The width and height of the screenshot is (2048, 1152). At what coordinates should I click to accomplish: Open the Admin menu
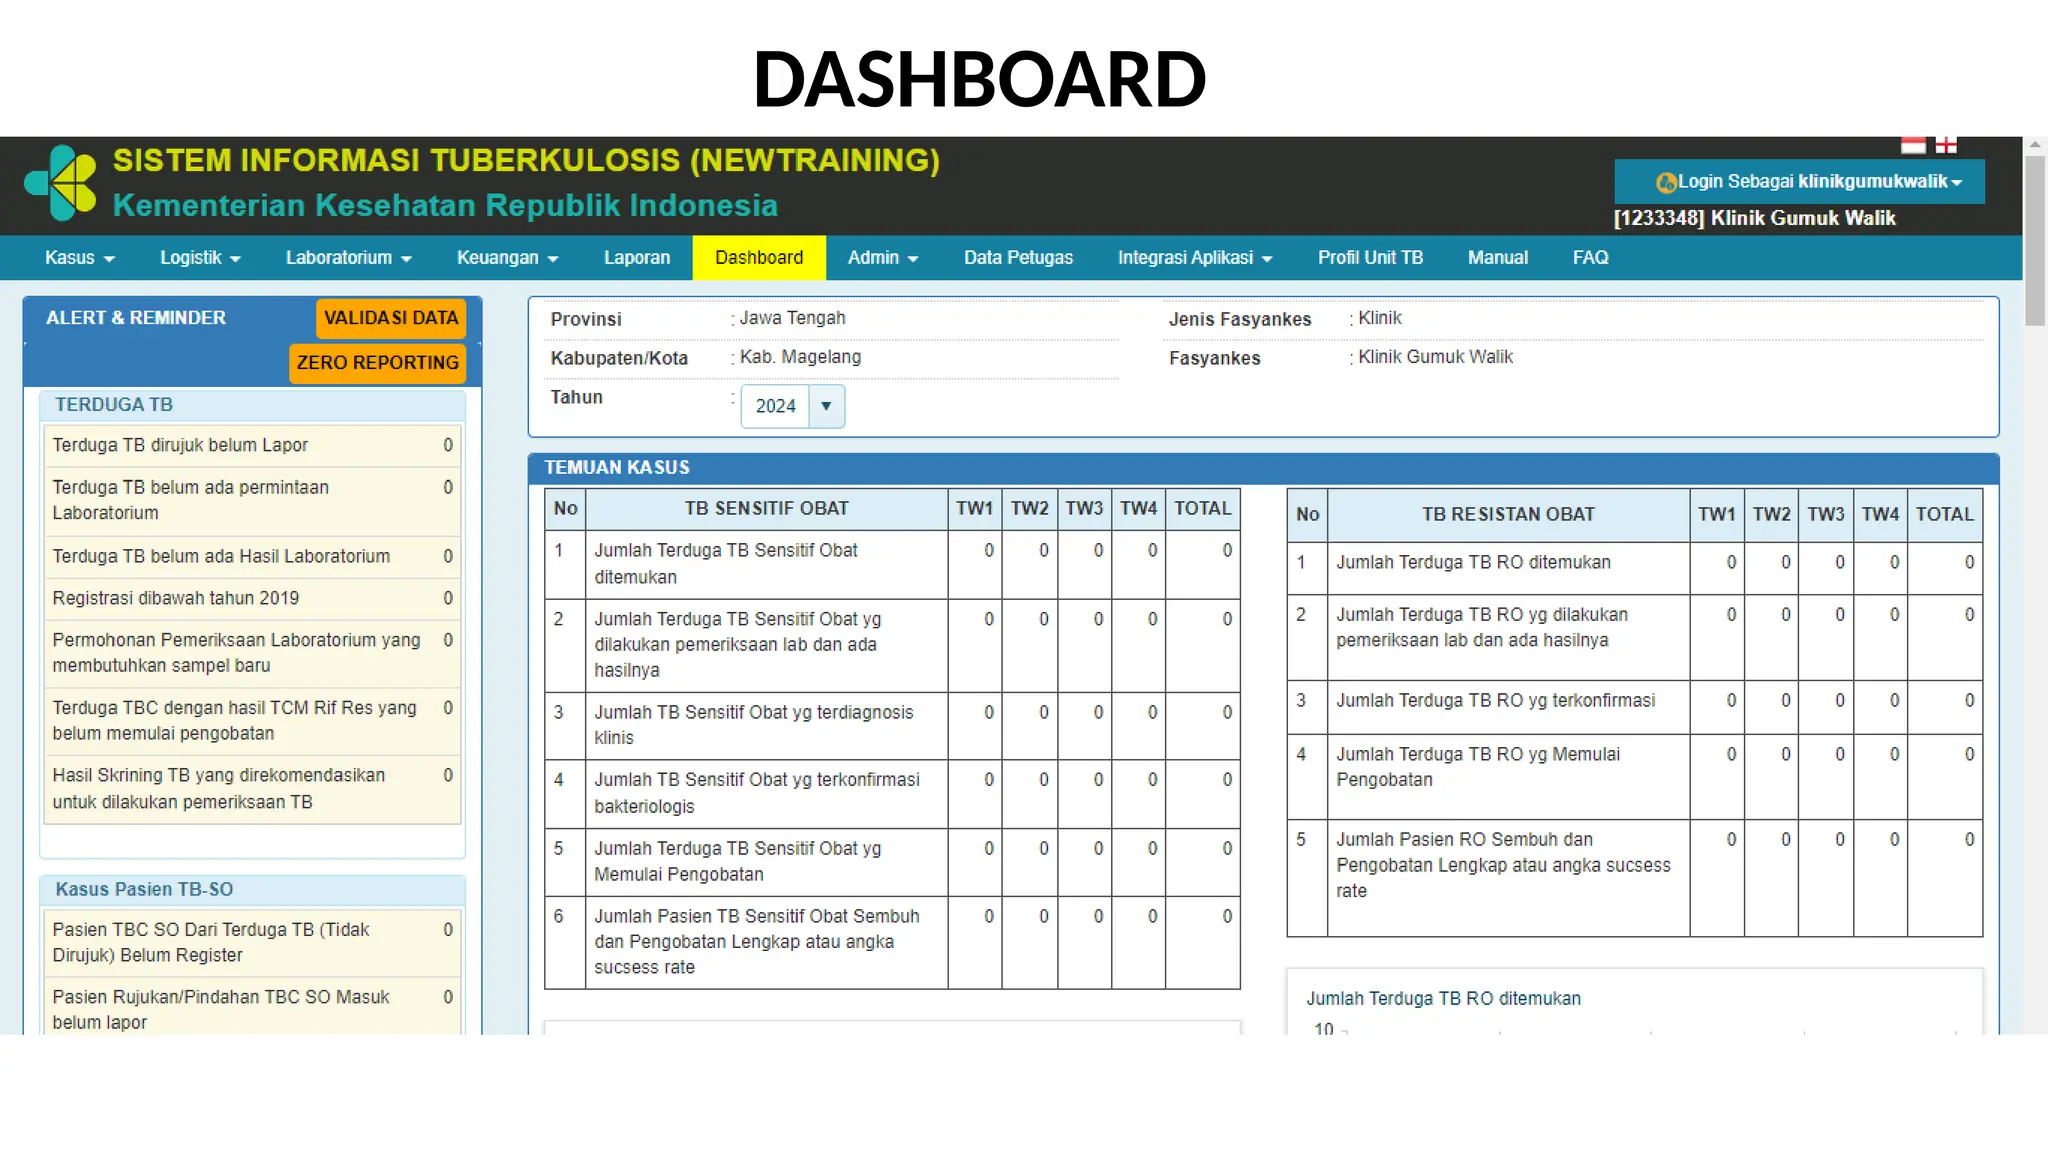[882, 258]
